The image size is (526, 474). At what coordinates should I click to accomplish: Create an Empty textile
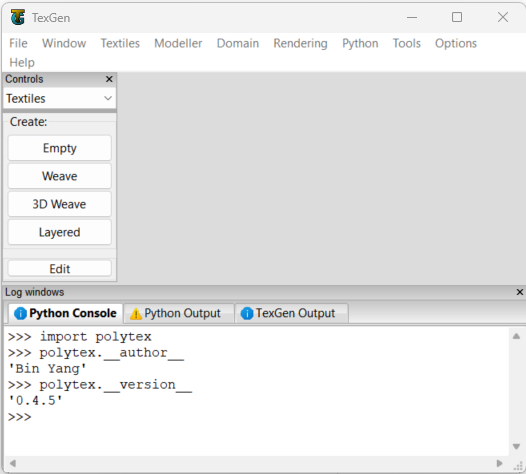[59, 148]
